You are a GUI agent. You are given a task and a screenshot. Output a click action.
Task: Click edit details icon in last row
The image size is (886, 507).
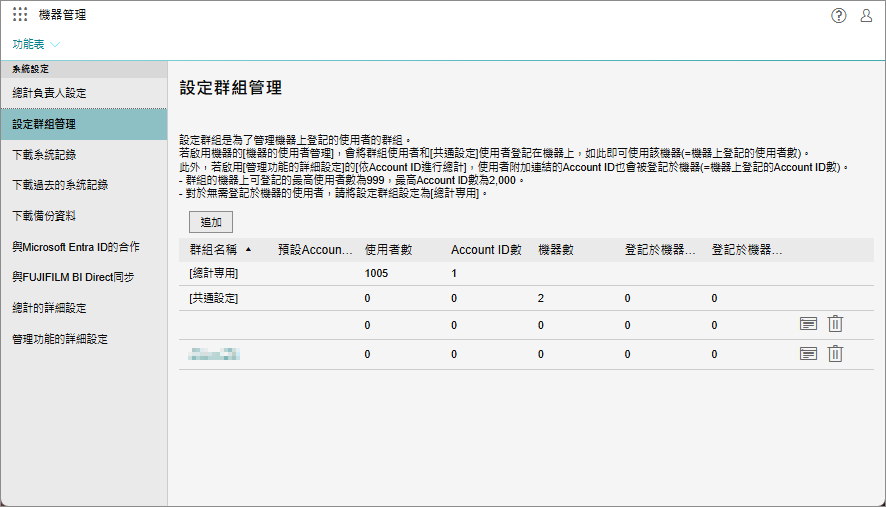coord(809,354)
